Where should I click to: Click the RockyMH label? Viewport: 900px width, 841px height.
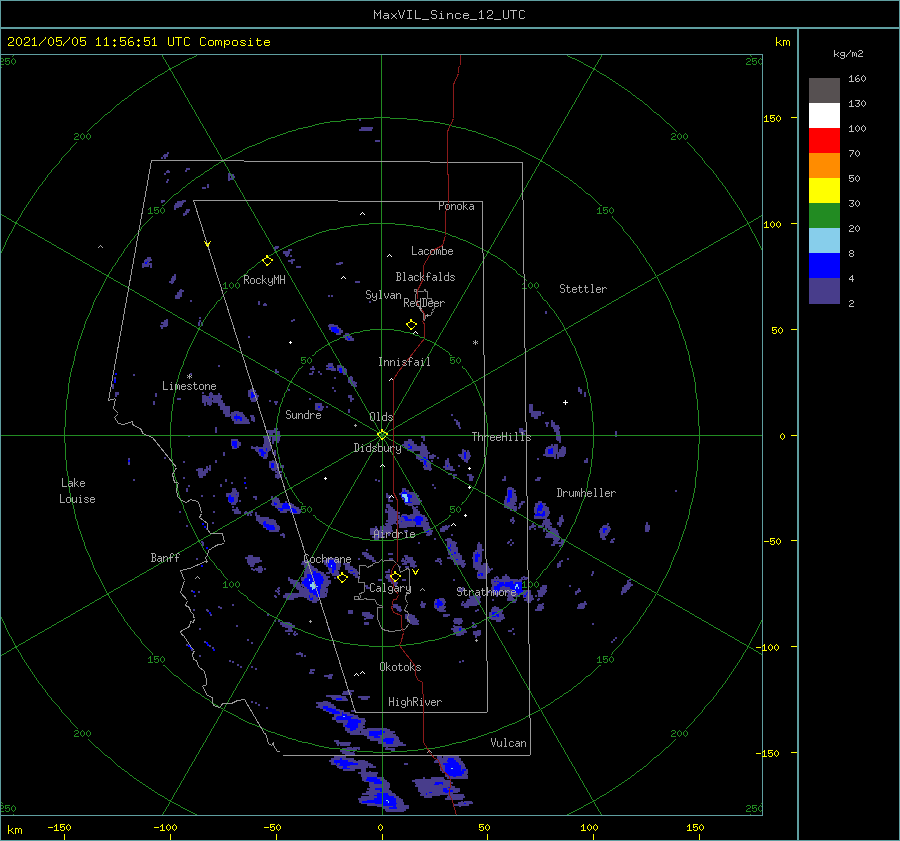[264, 280]
